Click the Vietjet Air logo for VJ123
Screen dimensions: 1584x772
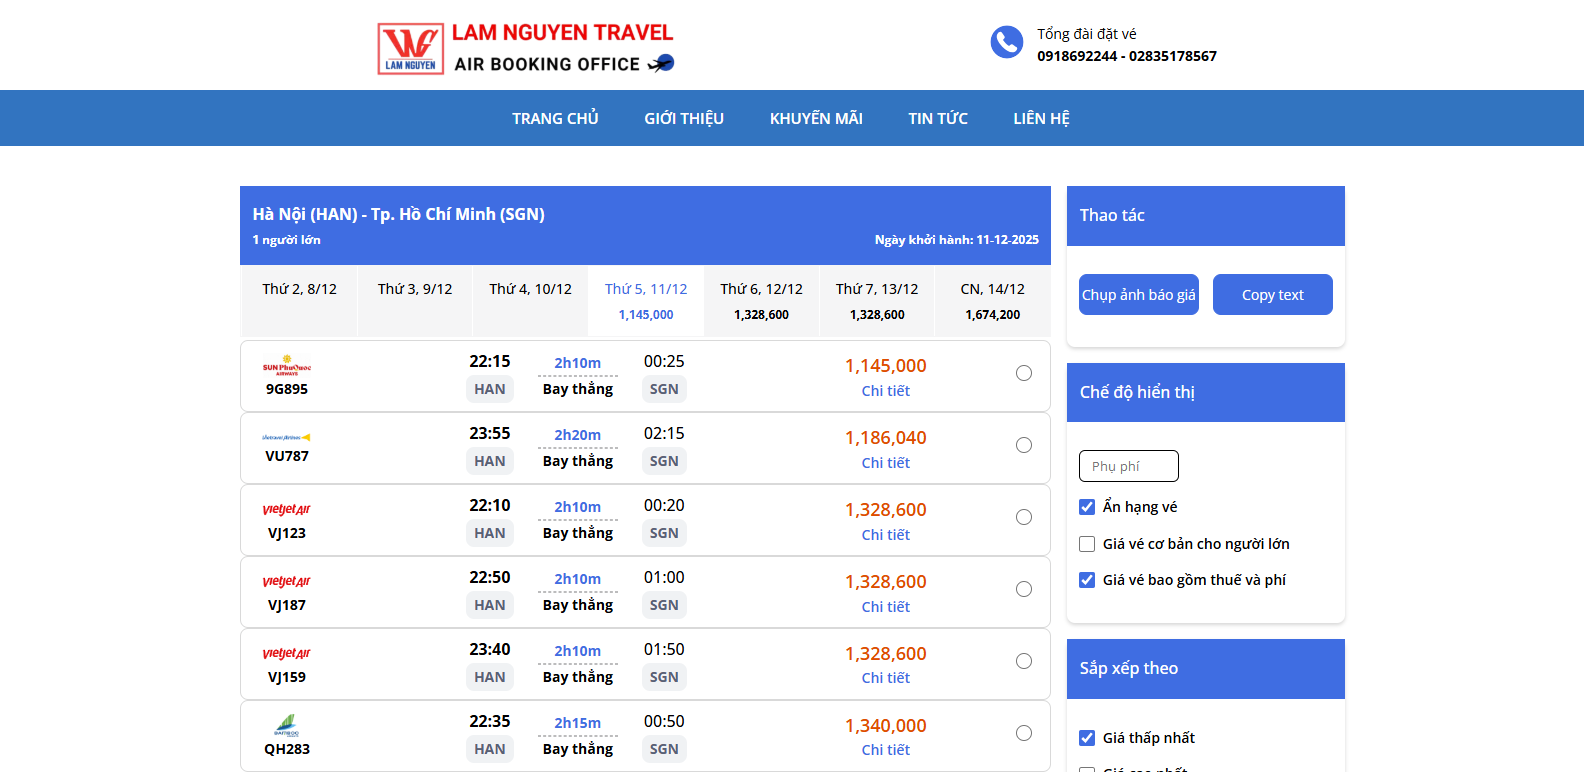[287, 510]
